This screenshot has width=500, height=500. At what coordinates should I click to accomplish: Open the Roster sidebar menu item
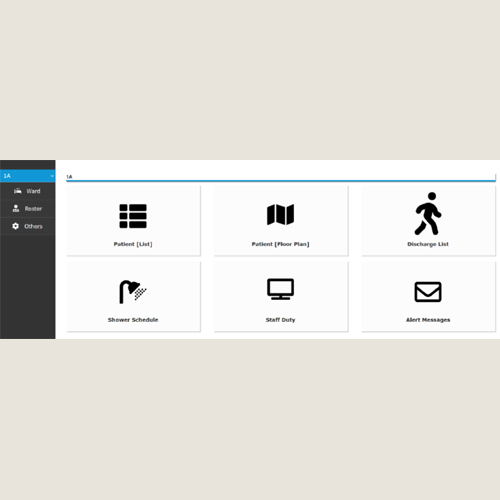28,209
